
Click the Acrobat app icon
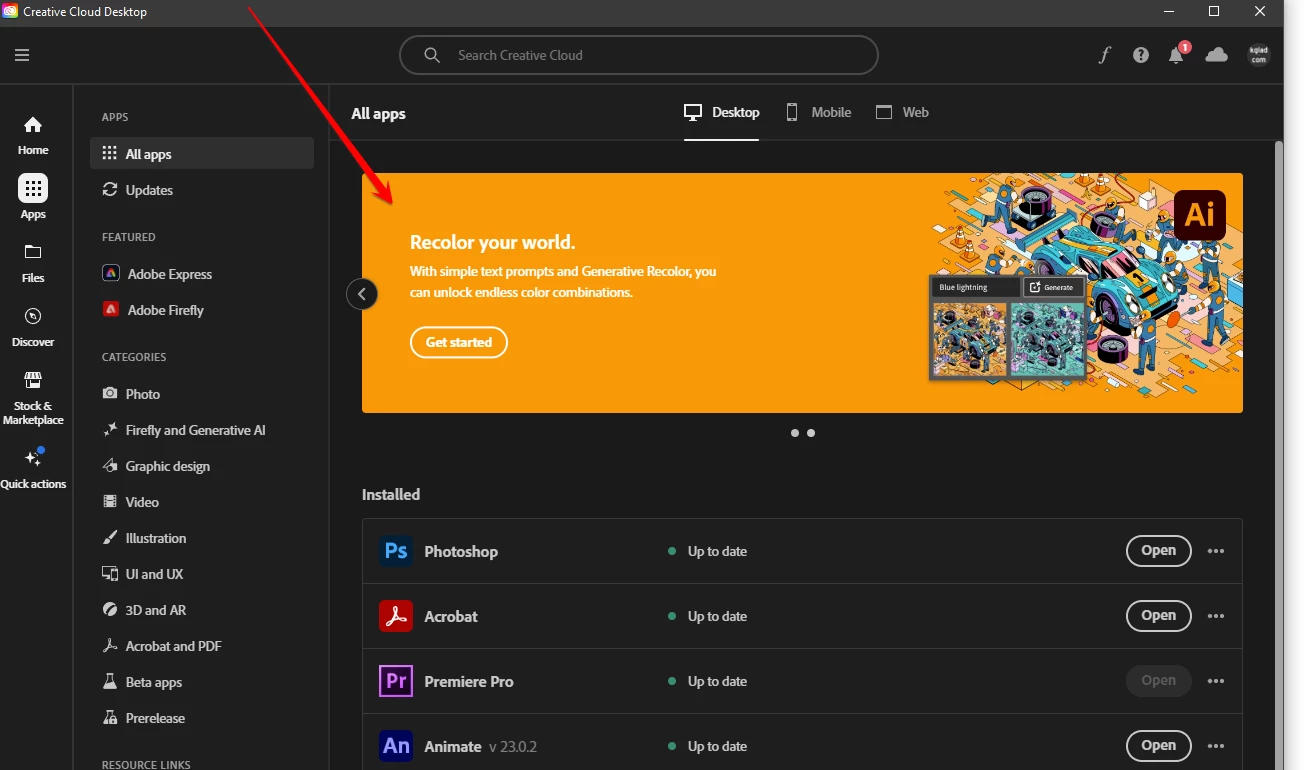coord(396,616)
